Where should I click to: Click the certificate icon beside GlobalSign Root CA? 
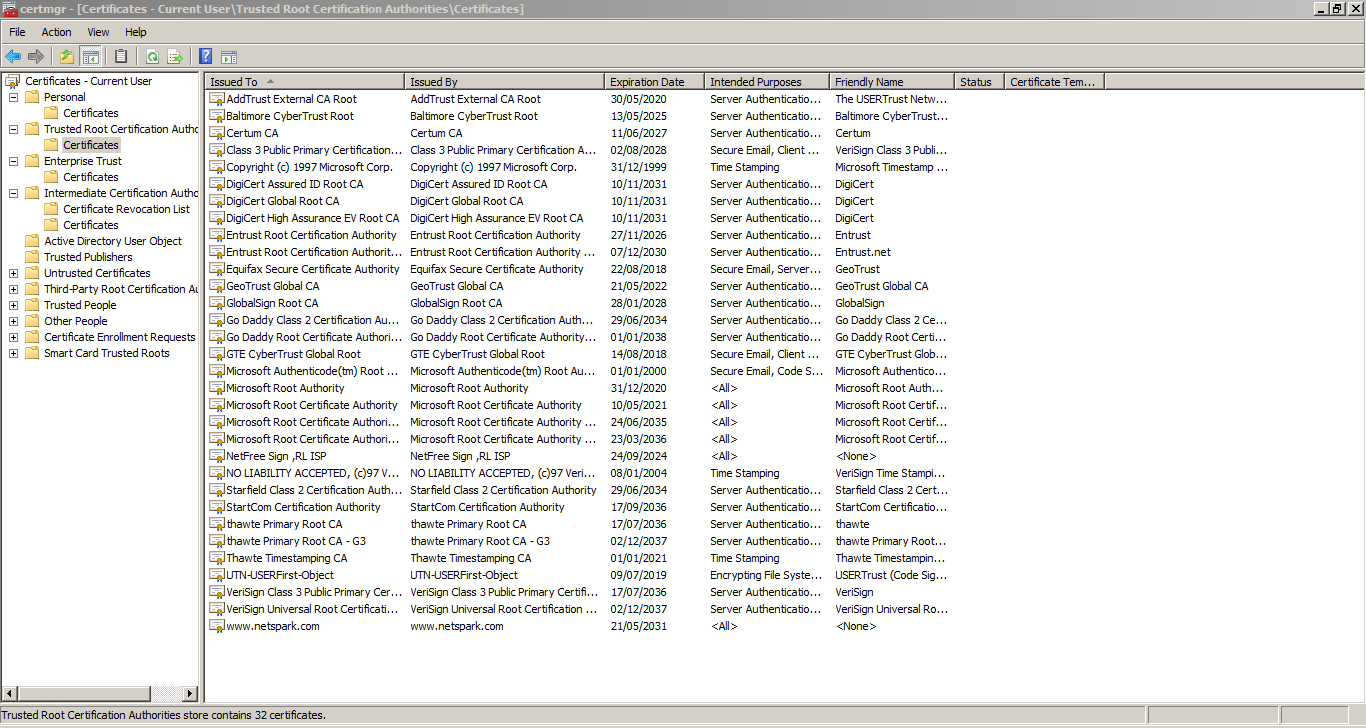click(x=216, y=303)
